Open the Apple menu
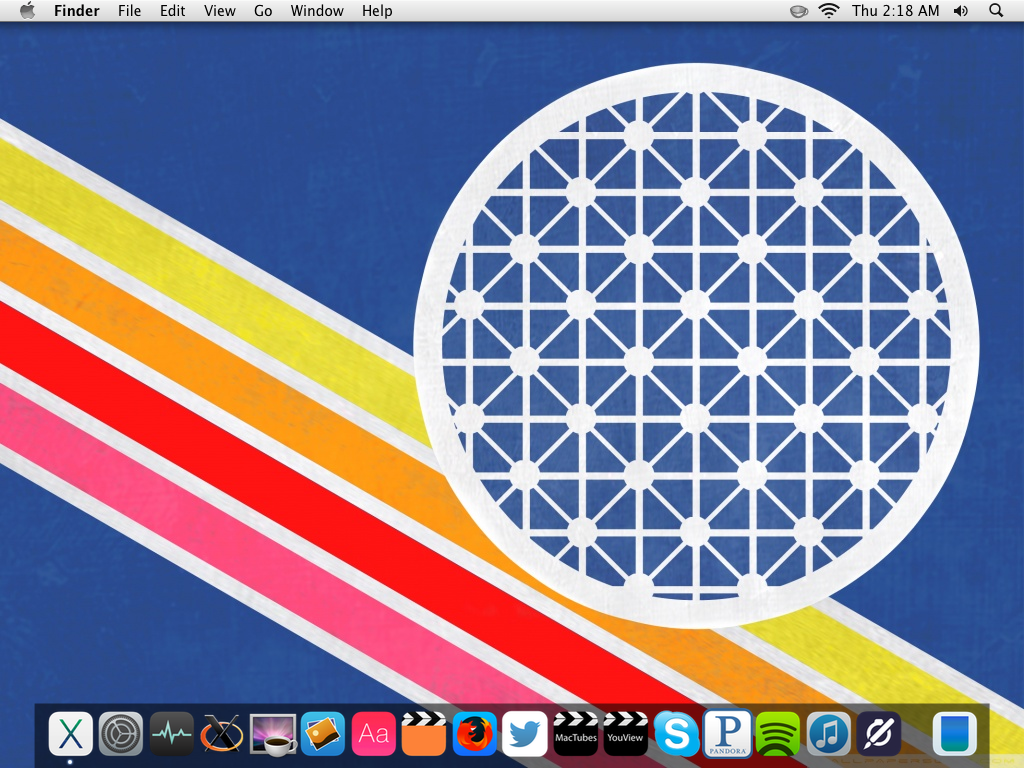Screen dimensions: 1024x768 [x=27, y=10]
